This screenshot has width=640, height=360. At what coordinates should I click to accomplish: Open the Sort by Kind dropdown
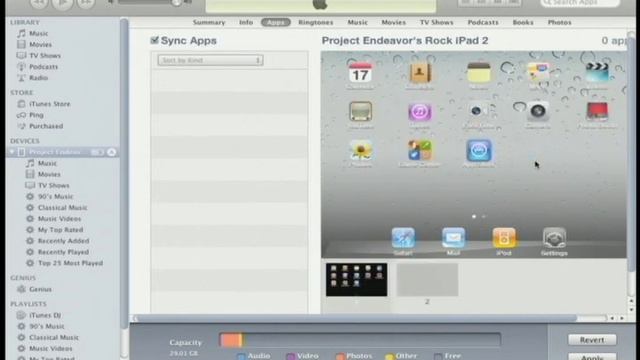[x=210, y=60]
